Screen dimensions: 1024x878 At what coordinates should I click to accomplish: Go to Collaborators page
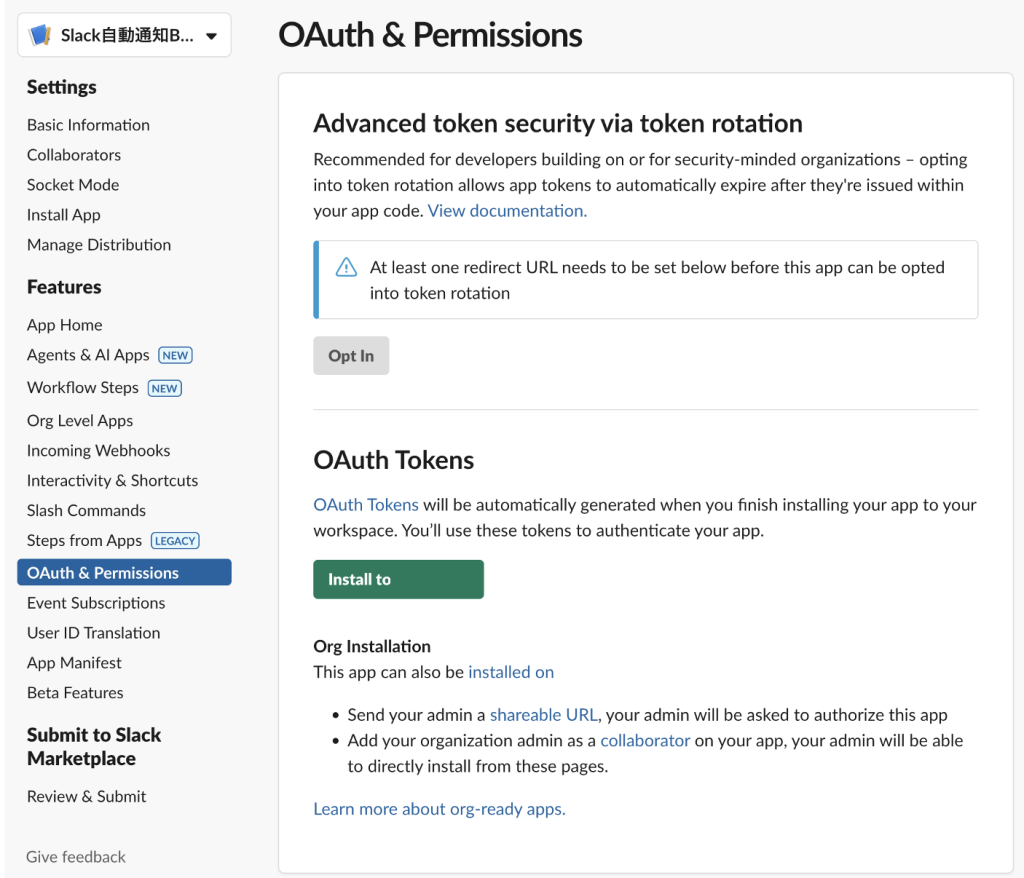pos(74,155)
